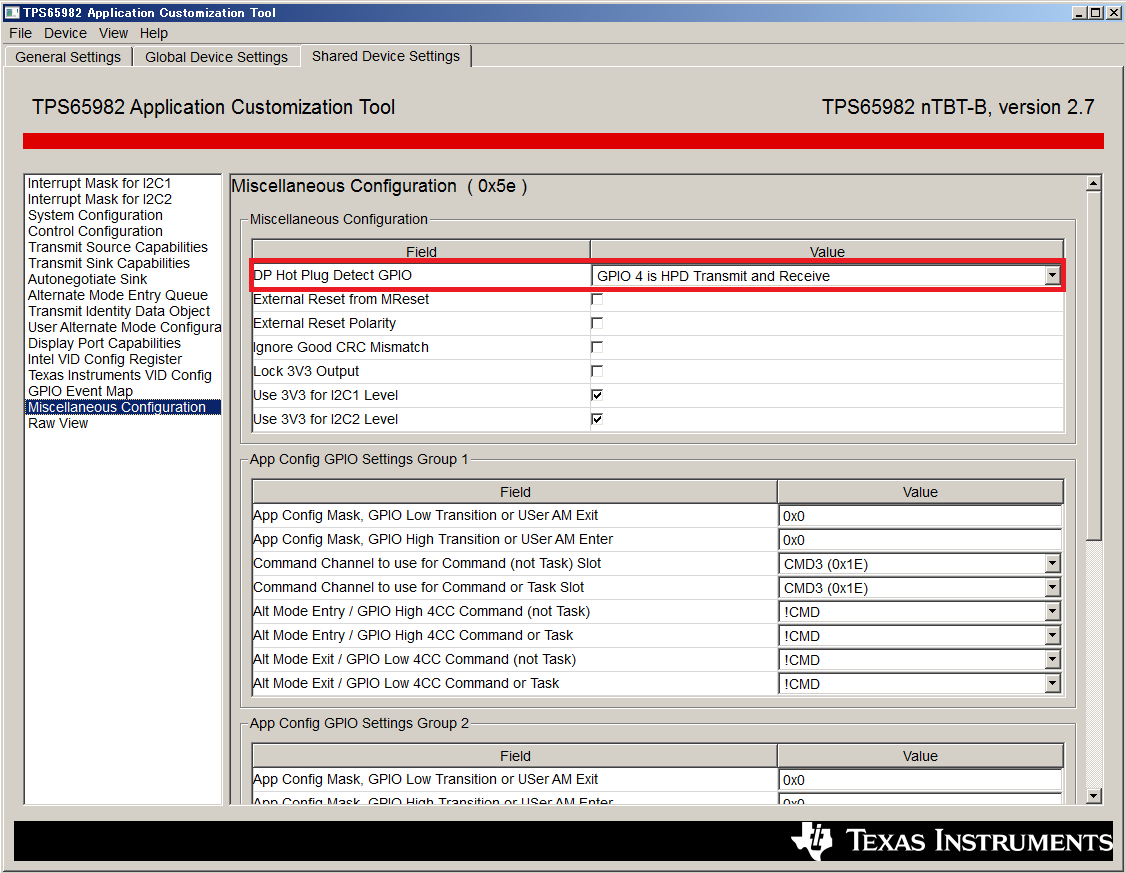
Task: Click the scrollbar down arrow
Action: tap(1093, 795)
